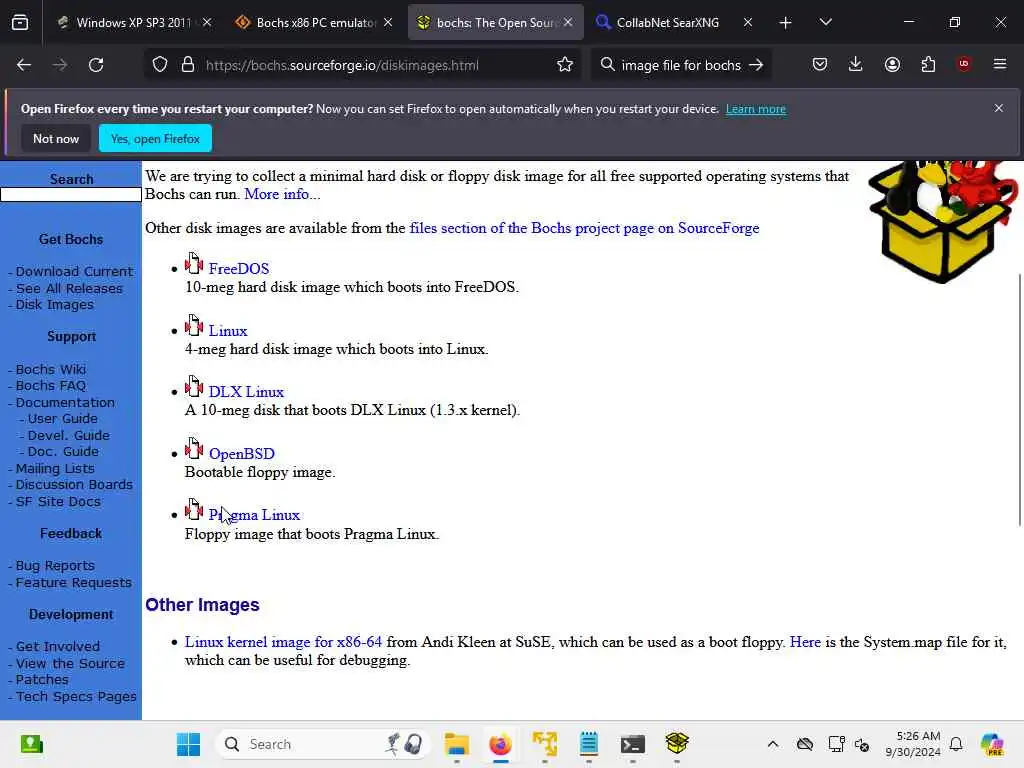Screen dimensions: 1024x768
Task: Click Yes, open Firefox button
Action: pos(155,138)
